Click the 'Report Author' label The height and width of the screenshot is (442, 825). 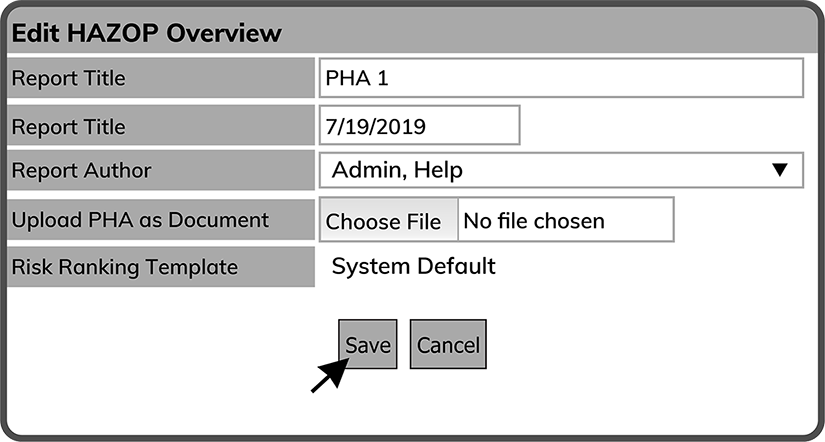(x=82, y=171)
